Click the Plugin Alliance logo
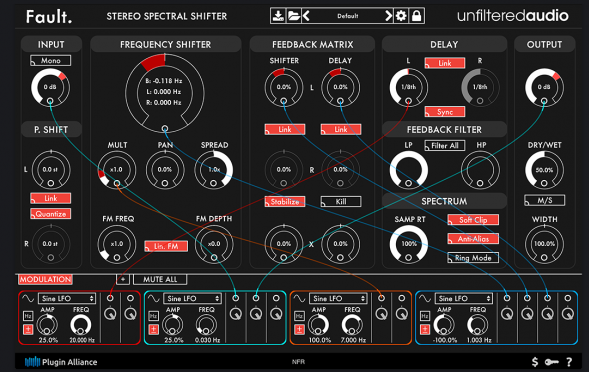This screenshot has width=589, height=372. click(61, 362)
